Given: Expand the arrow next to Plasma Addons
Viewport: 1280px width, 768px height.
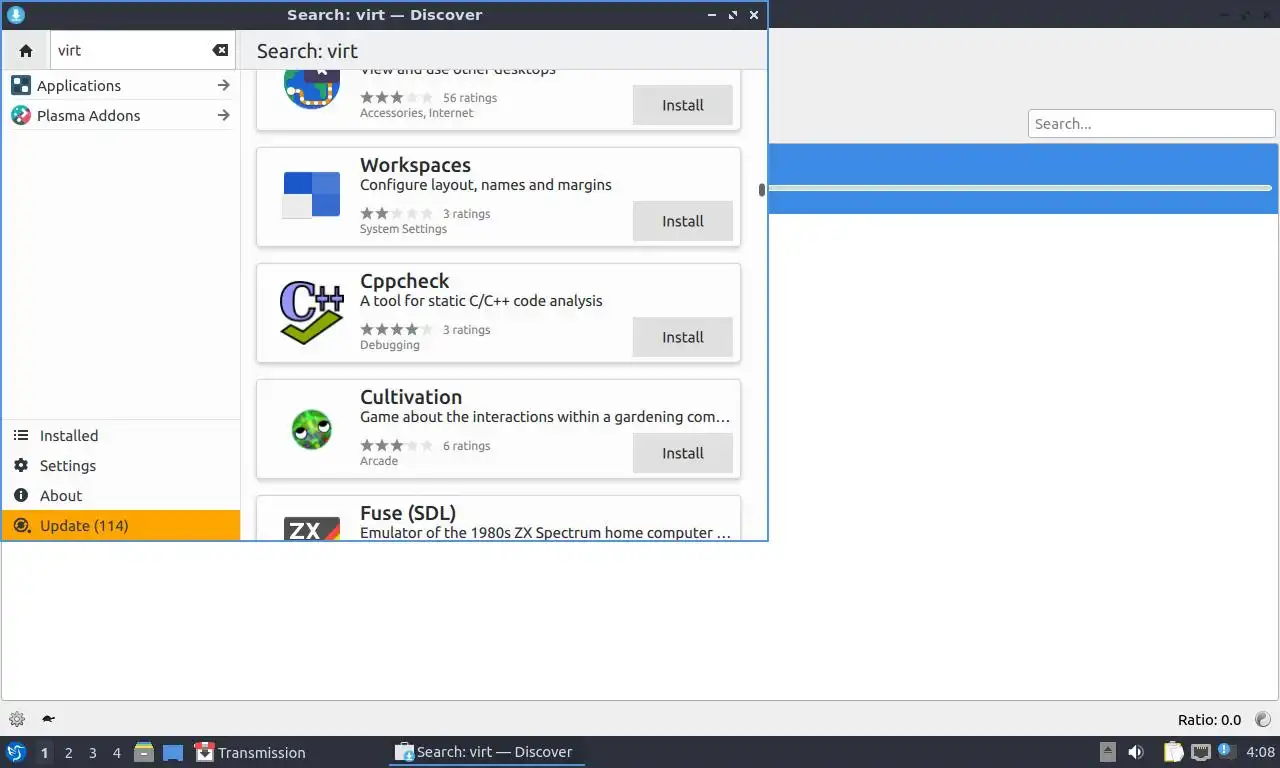Looking at the screenshot, I should [x=223, y=116].
